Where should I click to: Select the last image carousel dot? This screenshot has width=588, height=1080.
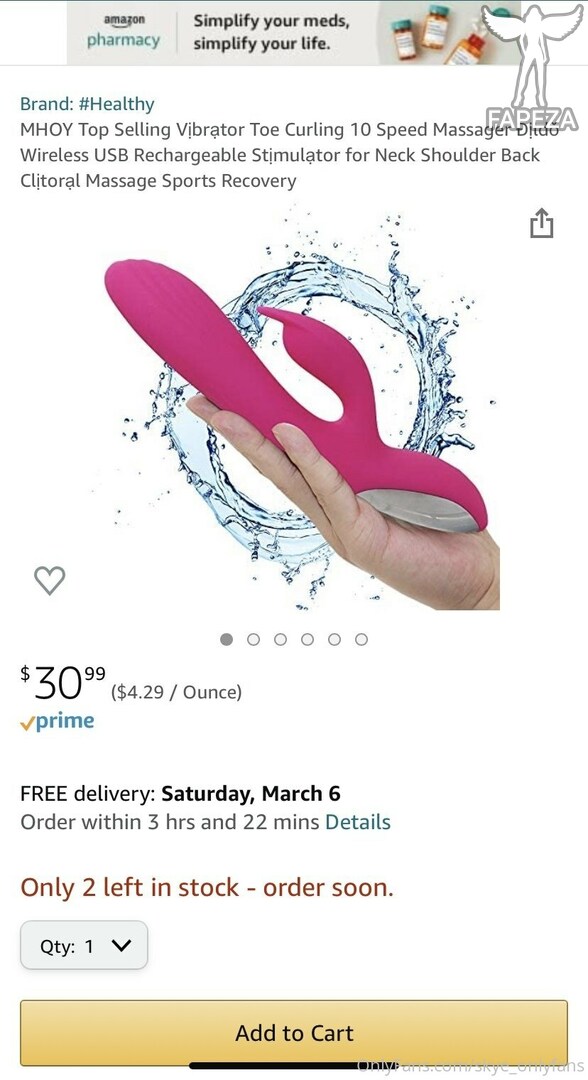tap(361, 639)
